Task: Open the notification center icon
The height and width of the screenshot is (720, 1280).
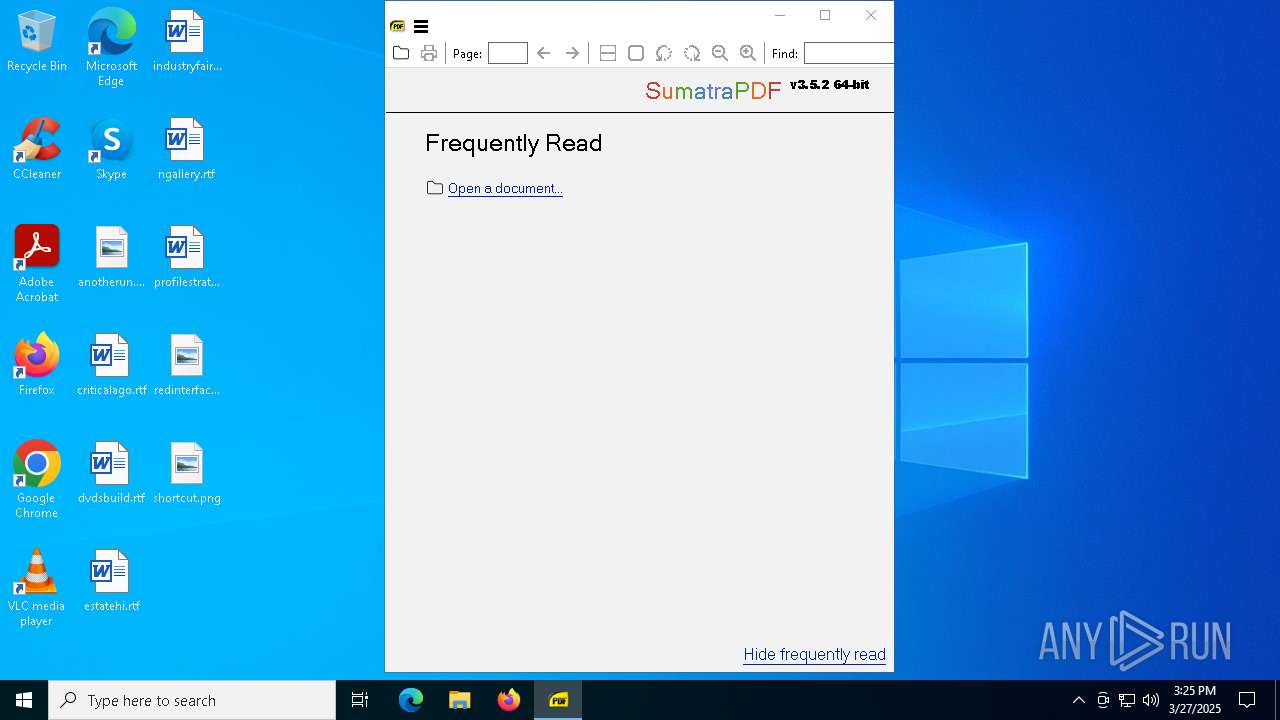Action: pyautogui.click(x=1247, y=700)
